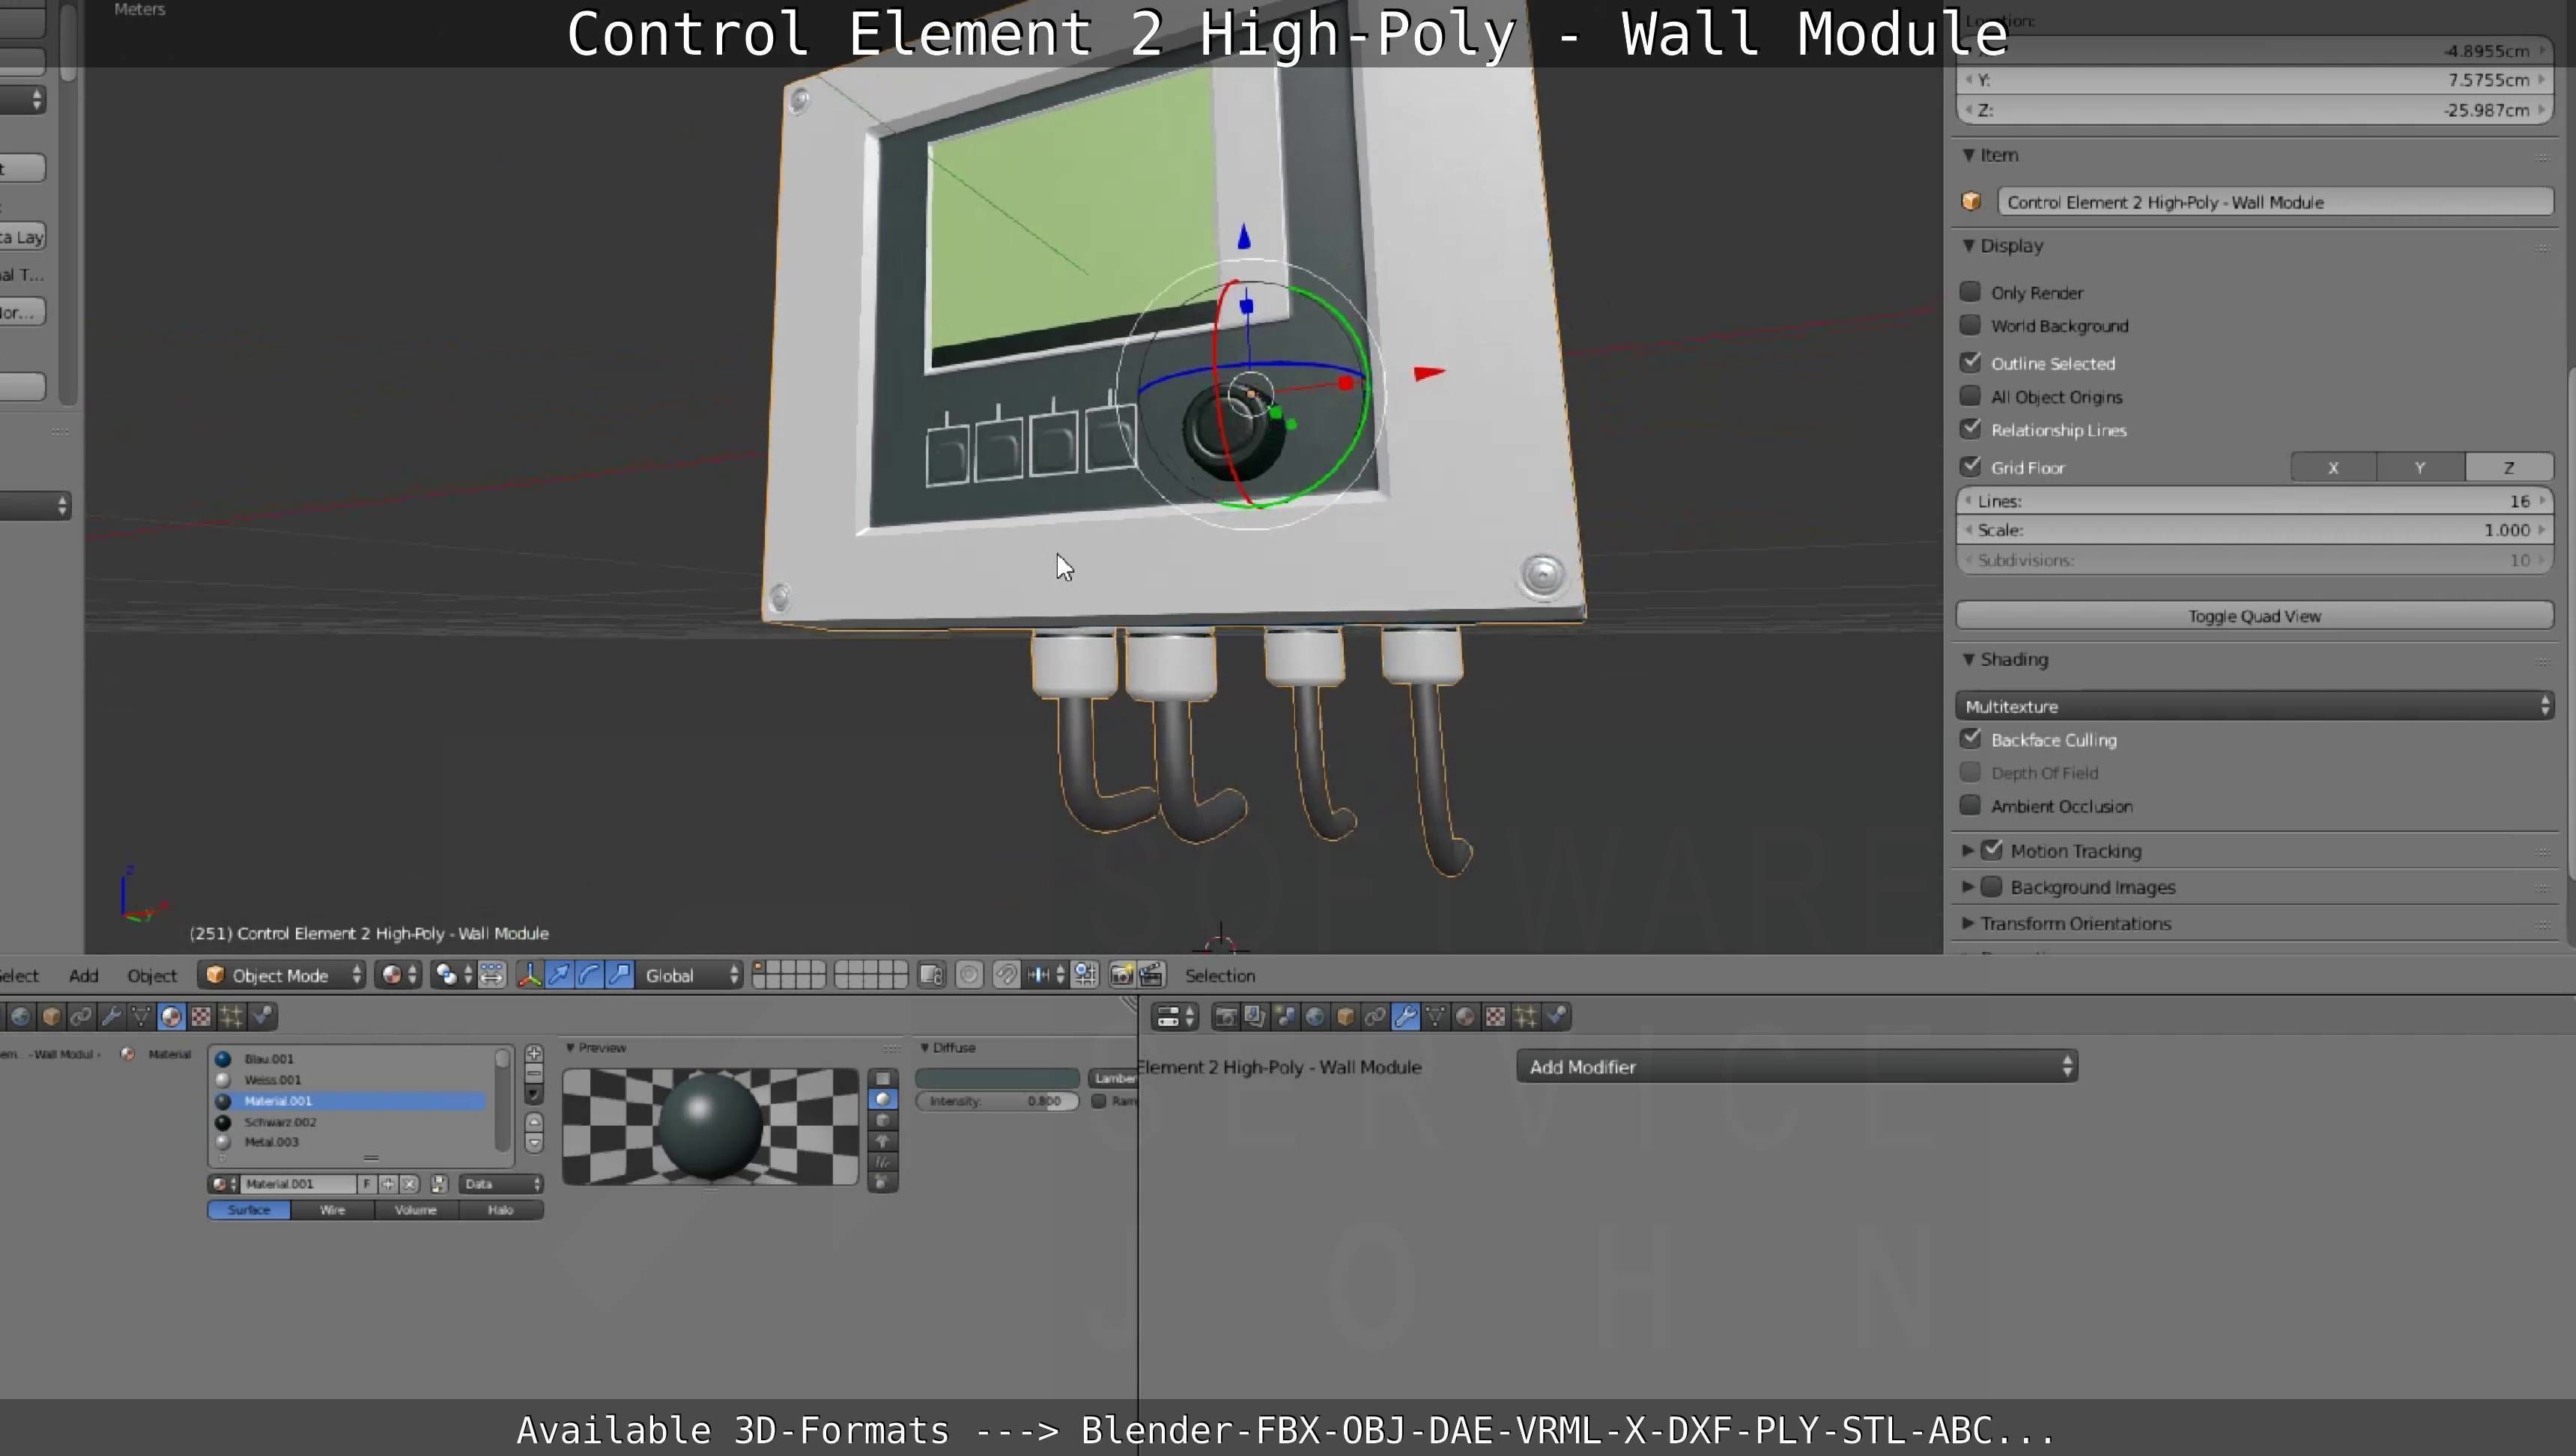Switch material type to Halo
Viewport: 2576px width, 1456px height.
click(x=501, y=1210)
